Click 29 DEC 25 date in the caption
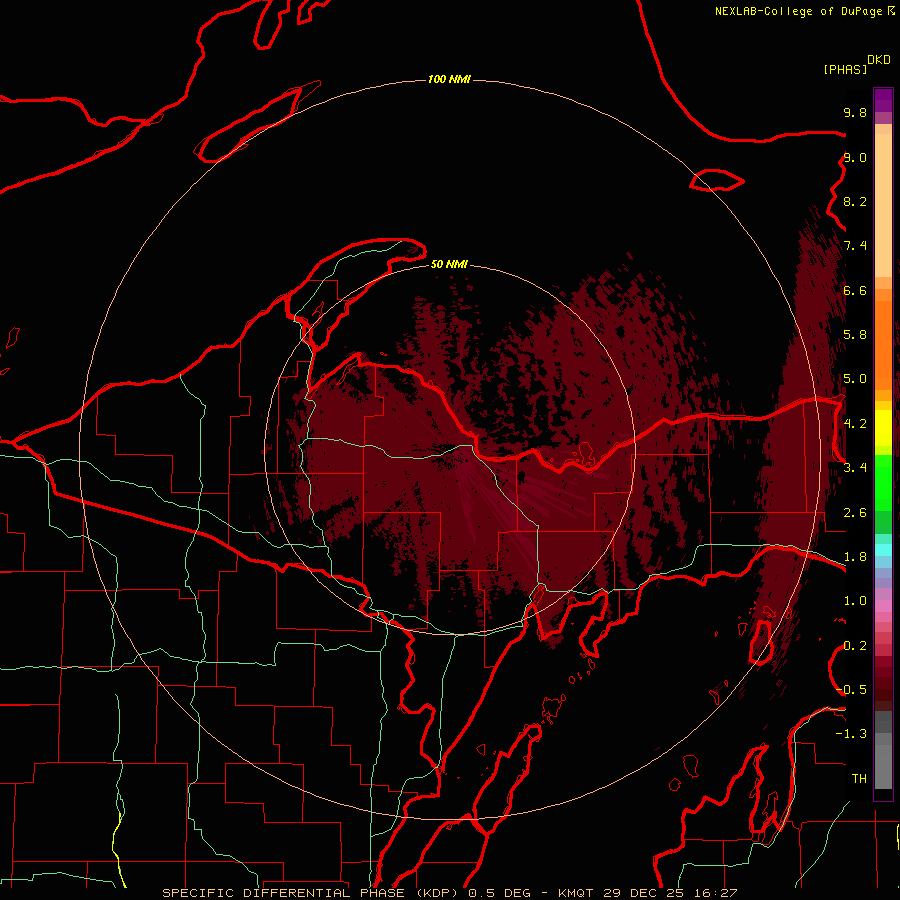900x900 pixels. [x=643, y=893]
